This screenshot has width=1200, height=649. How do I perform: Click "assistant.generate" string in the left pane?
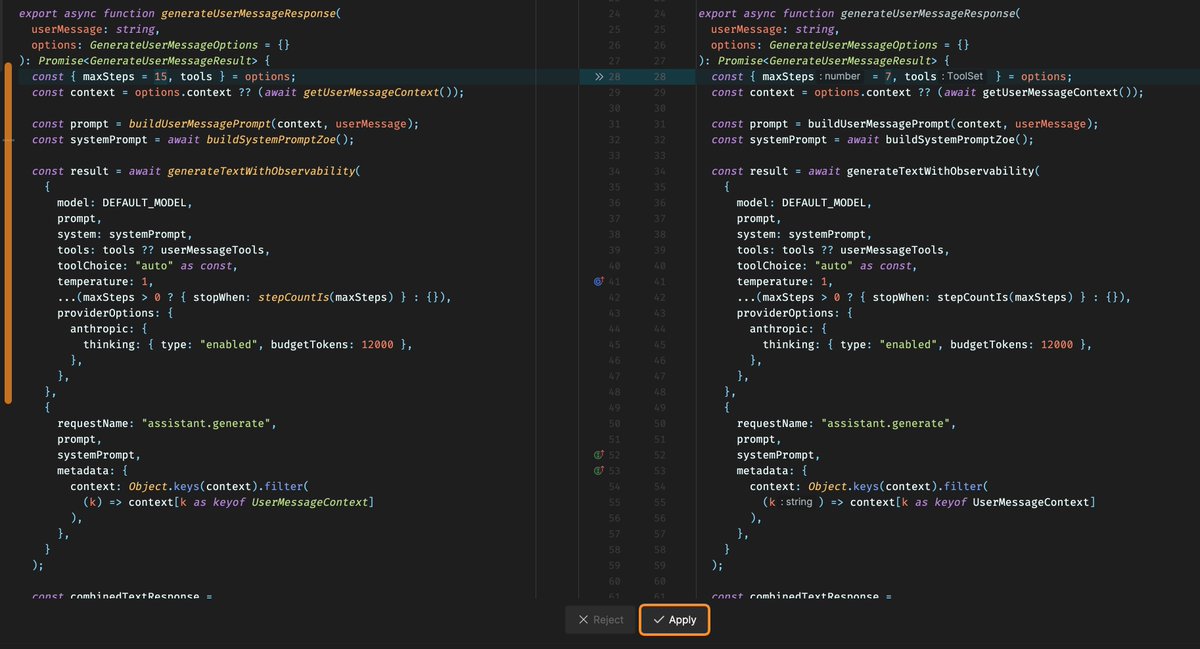pyautogui.click(x=208, y=424)
